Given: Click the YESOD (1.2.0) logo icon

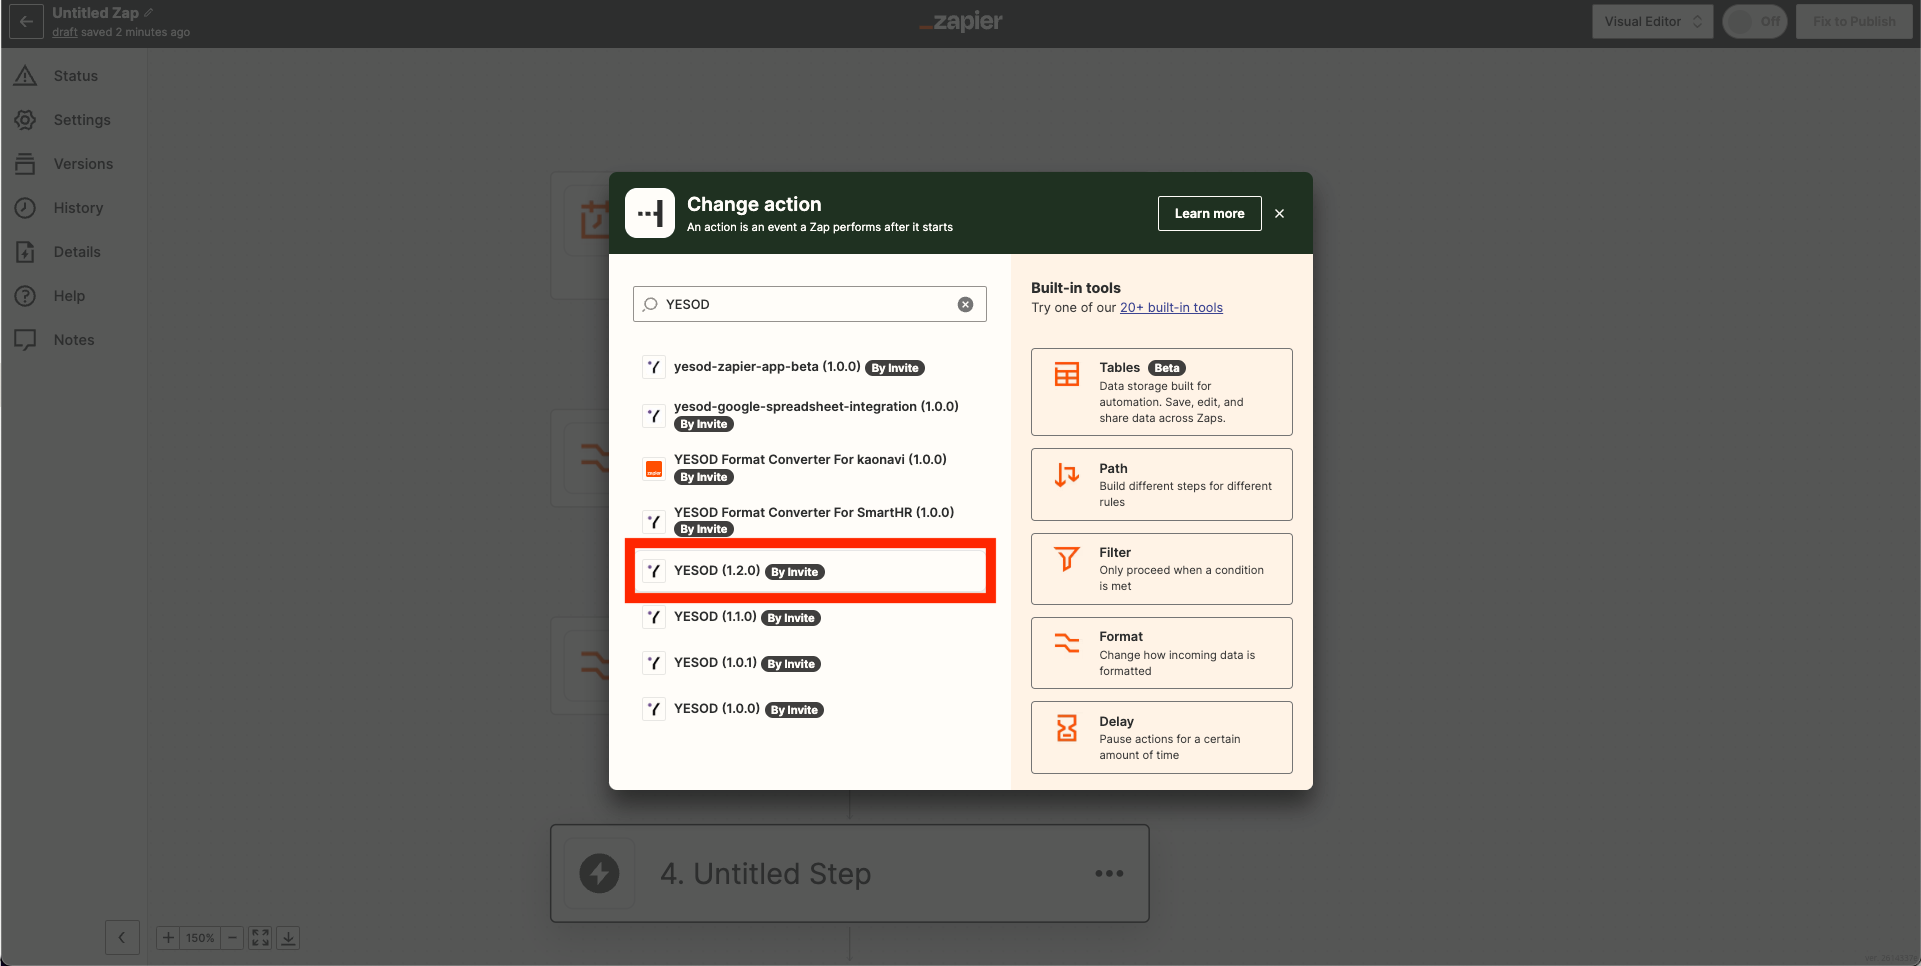Looking at the screenshot, I should [654, 571].
